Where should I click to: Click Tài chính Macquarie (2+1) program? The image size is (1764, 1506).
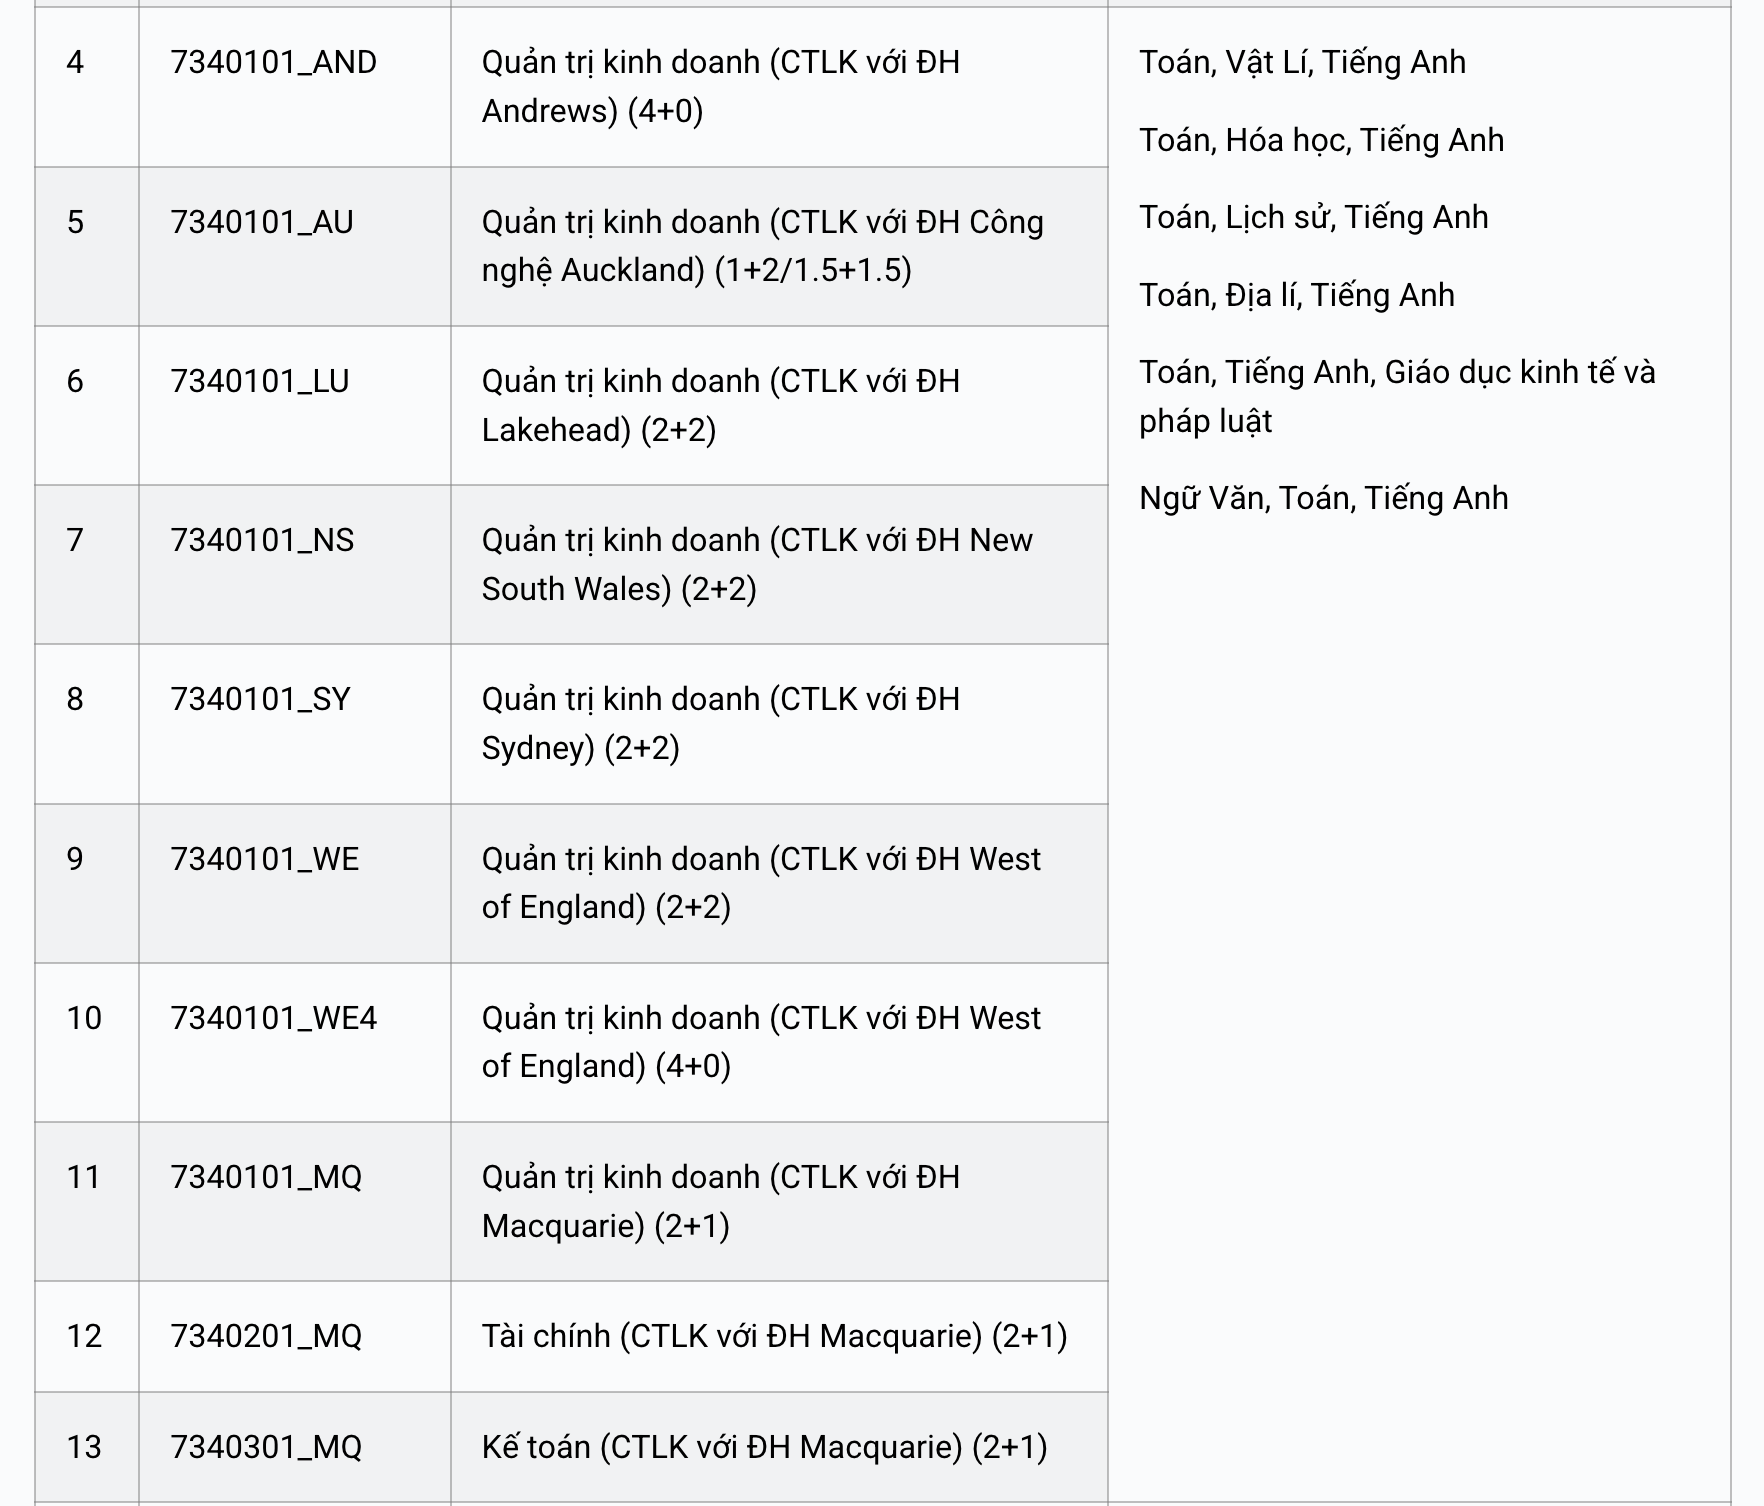click(774, 1336)
